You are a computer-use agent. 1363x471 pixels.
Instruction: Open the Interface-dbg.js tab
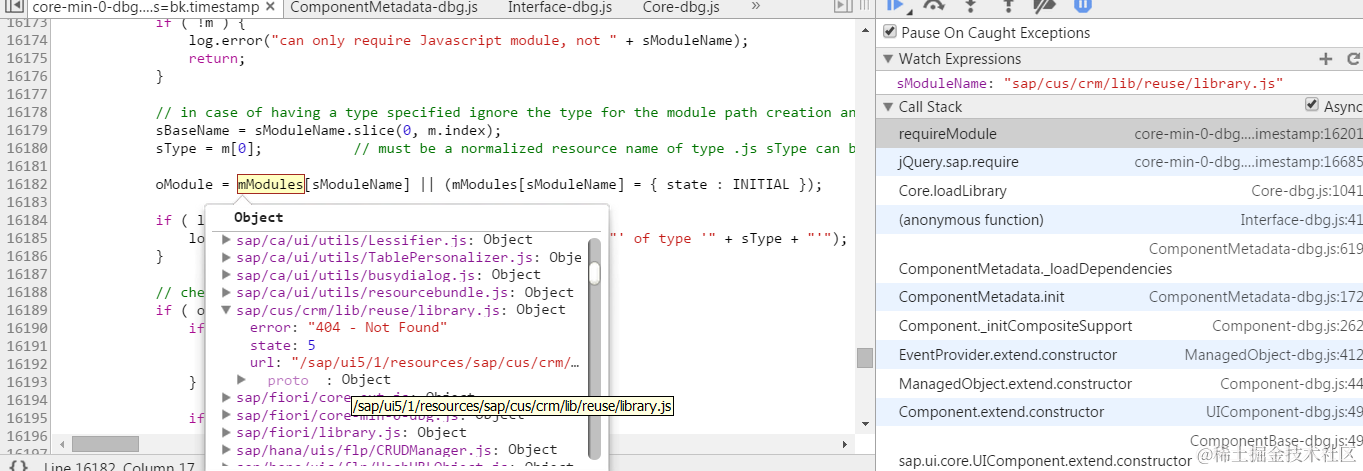(x=559, y=7)
